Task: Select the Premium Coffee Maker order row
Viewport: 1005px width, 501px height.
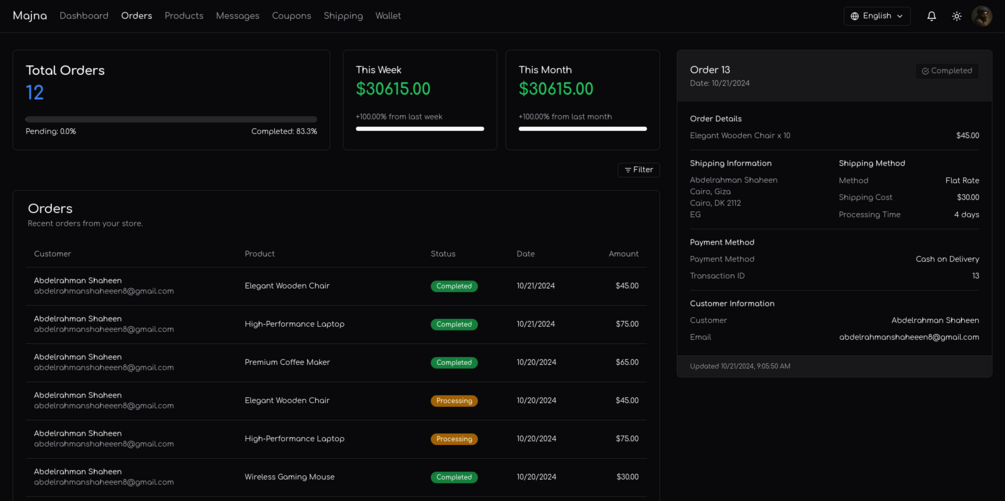Action: [x=287, y=363]
